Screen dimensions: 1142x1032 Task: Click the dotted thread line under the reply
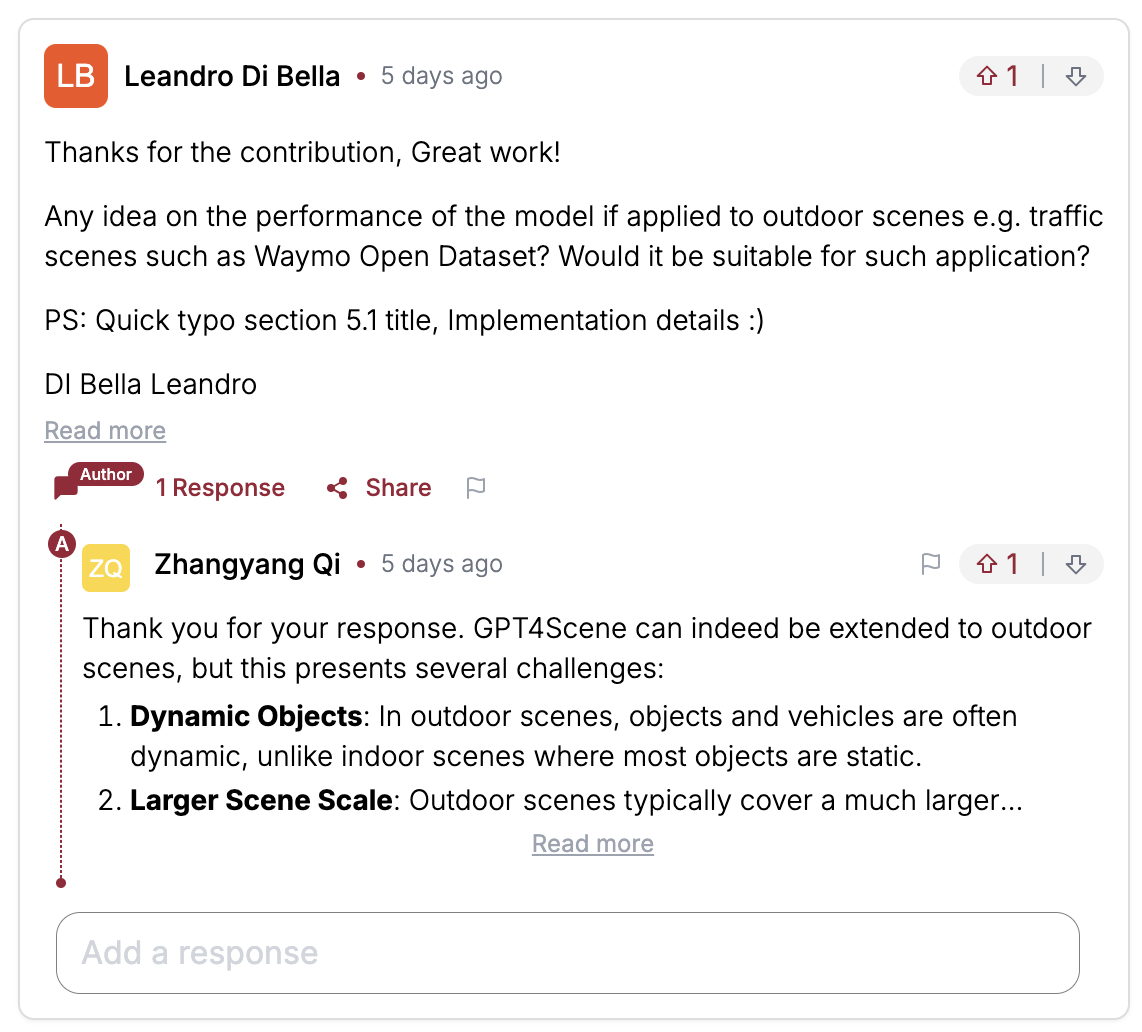[61, 721]
